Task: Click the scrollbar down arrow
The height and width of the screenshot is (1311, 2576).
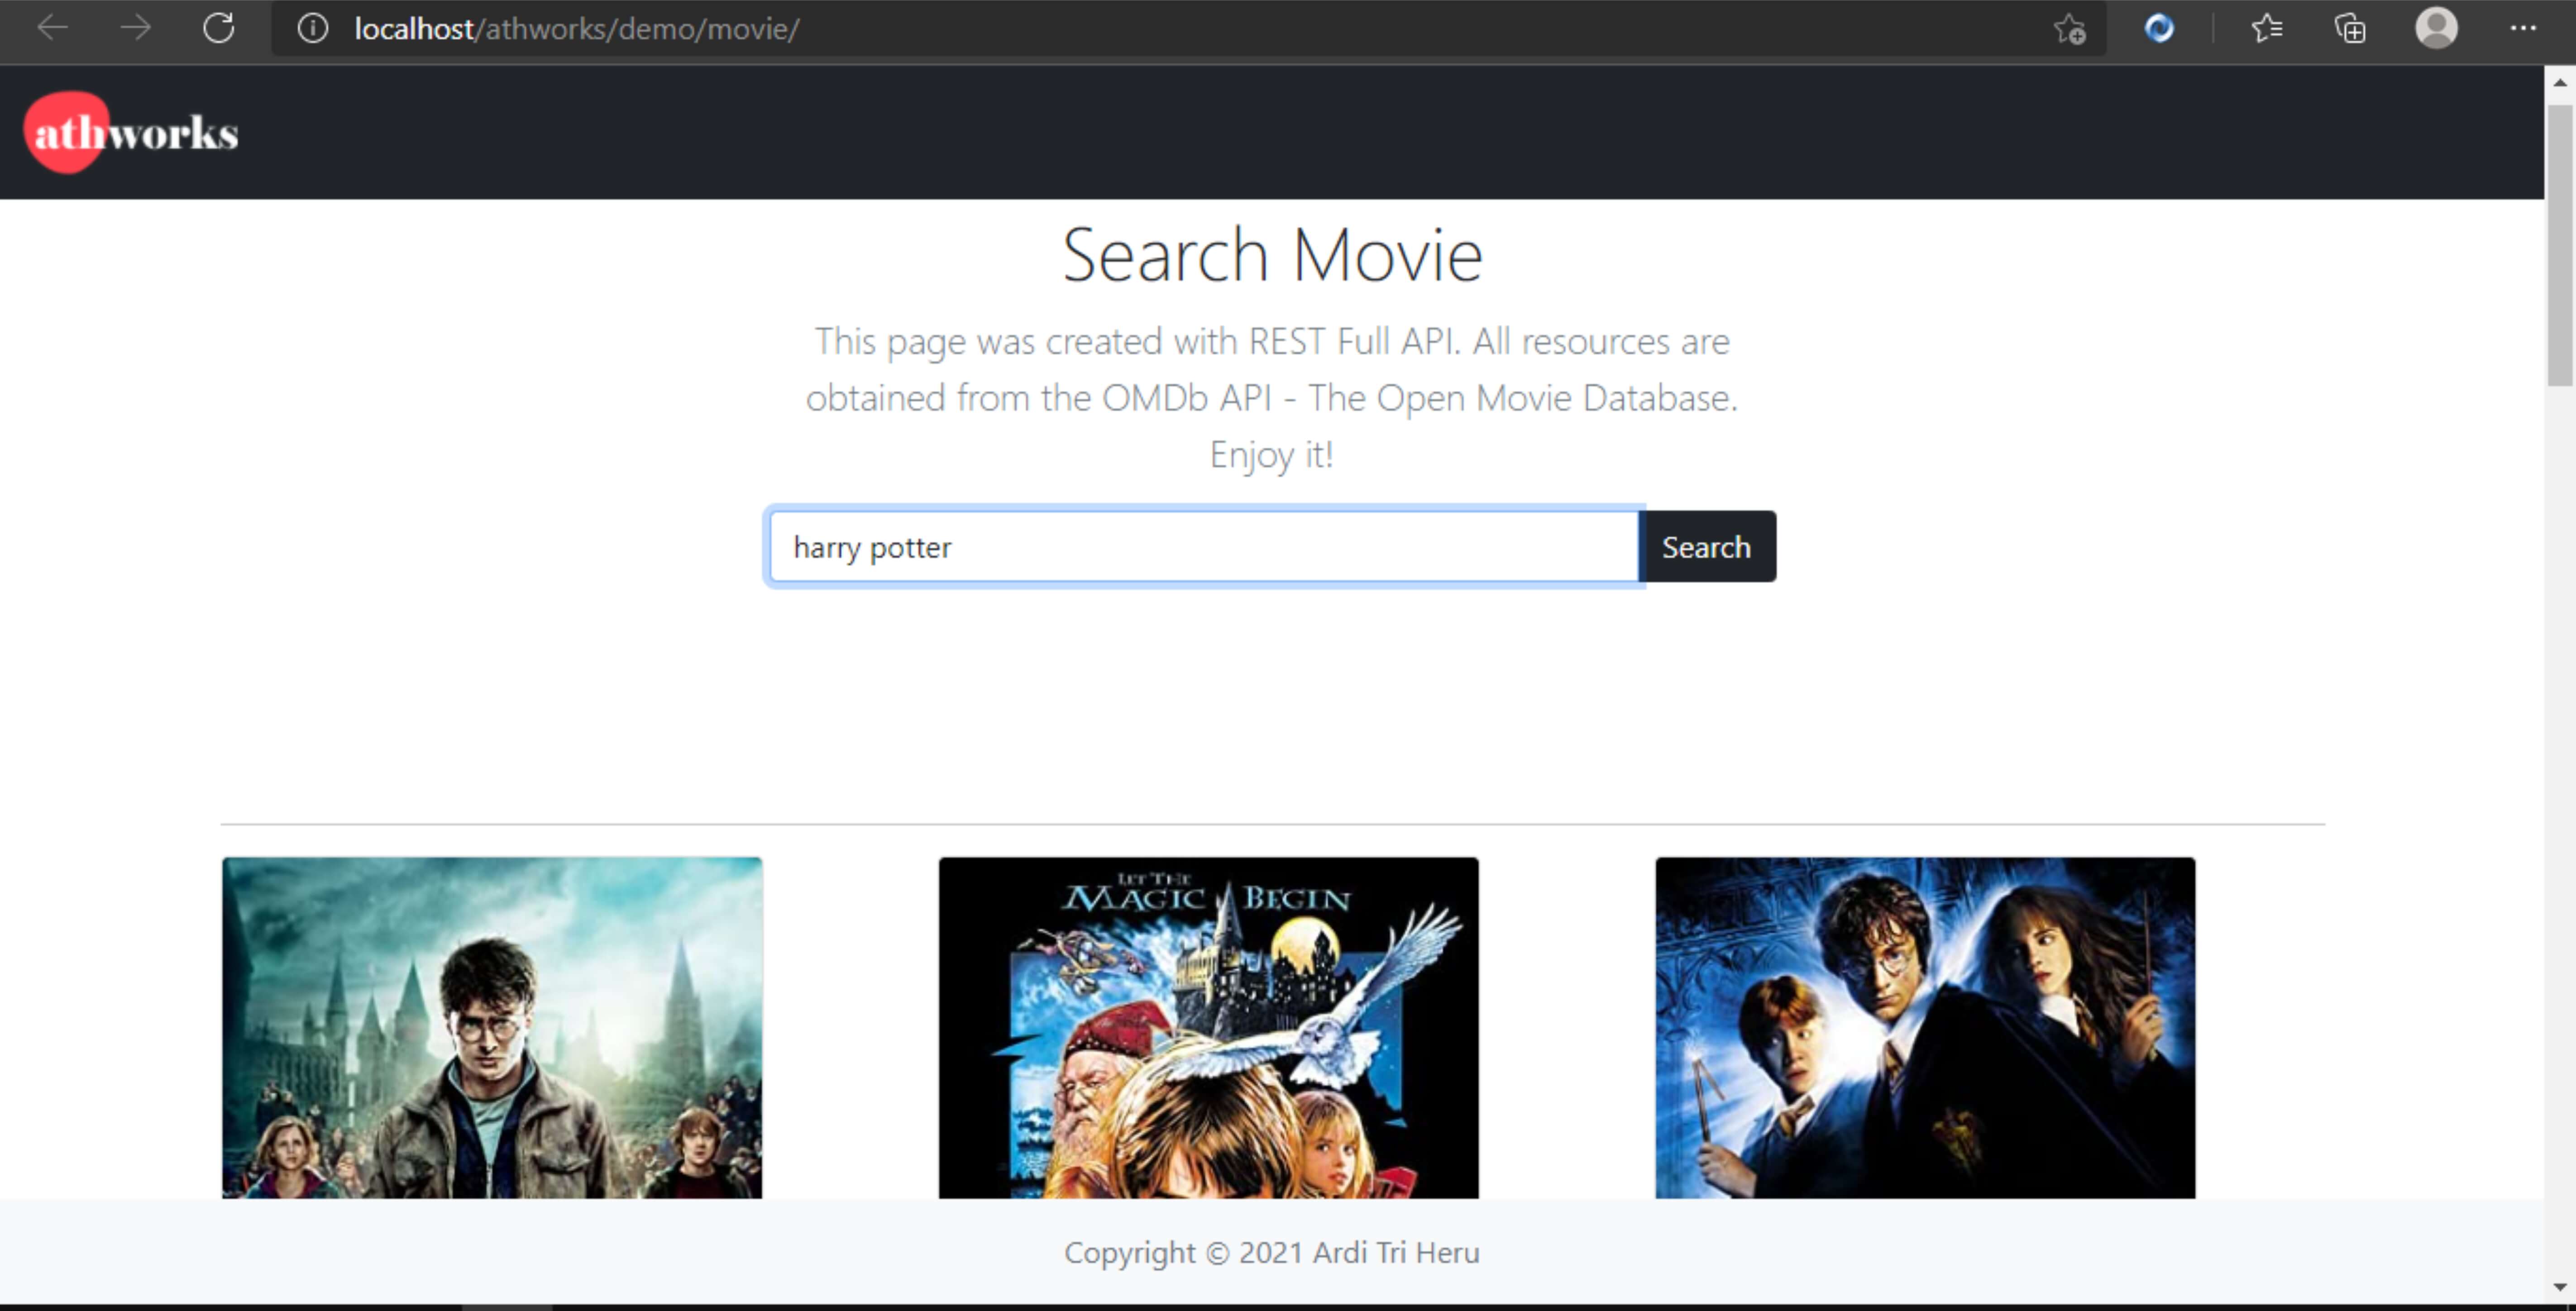Action: point(2560,1287)
